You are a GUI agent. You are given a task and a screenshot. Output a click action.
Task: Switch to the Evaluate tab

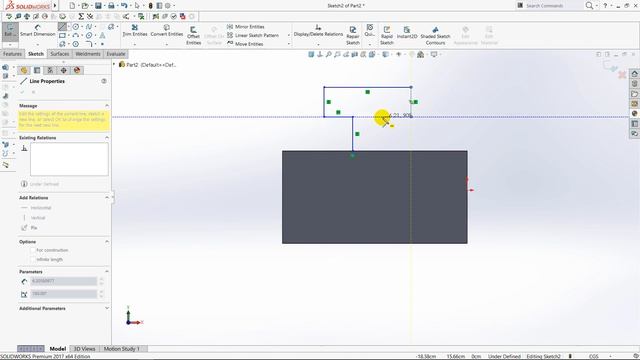pyautogui.click(x=116, y=54)
